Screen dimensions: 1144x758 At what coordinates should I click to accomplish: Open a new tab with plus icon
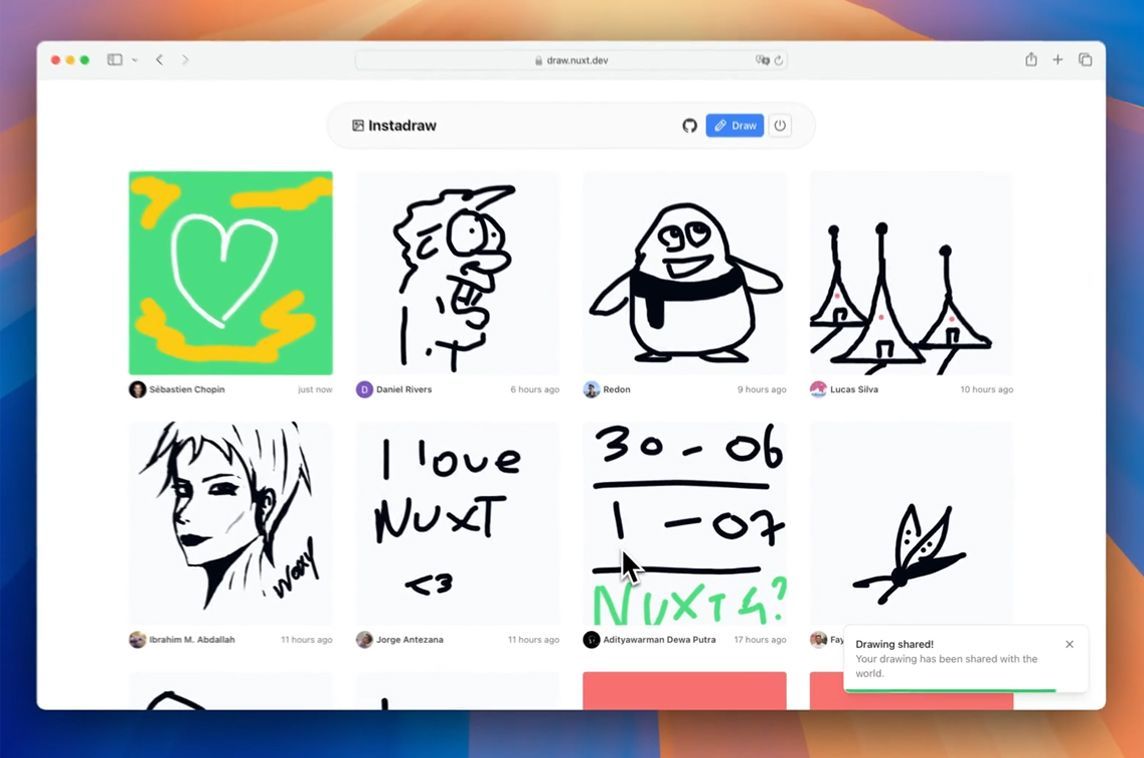pyautogui.click(x=1058, y=60)
